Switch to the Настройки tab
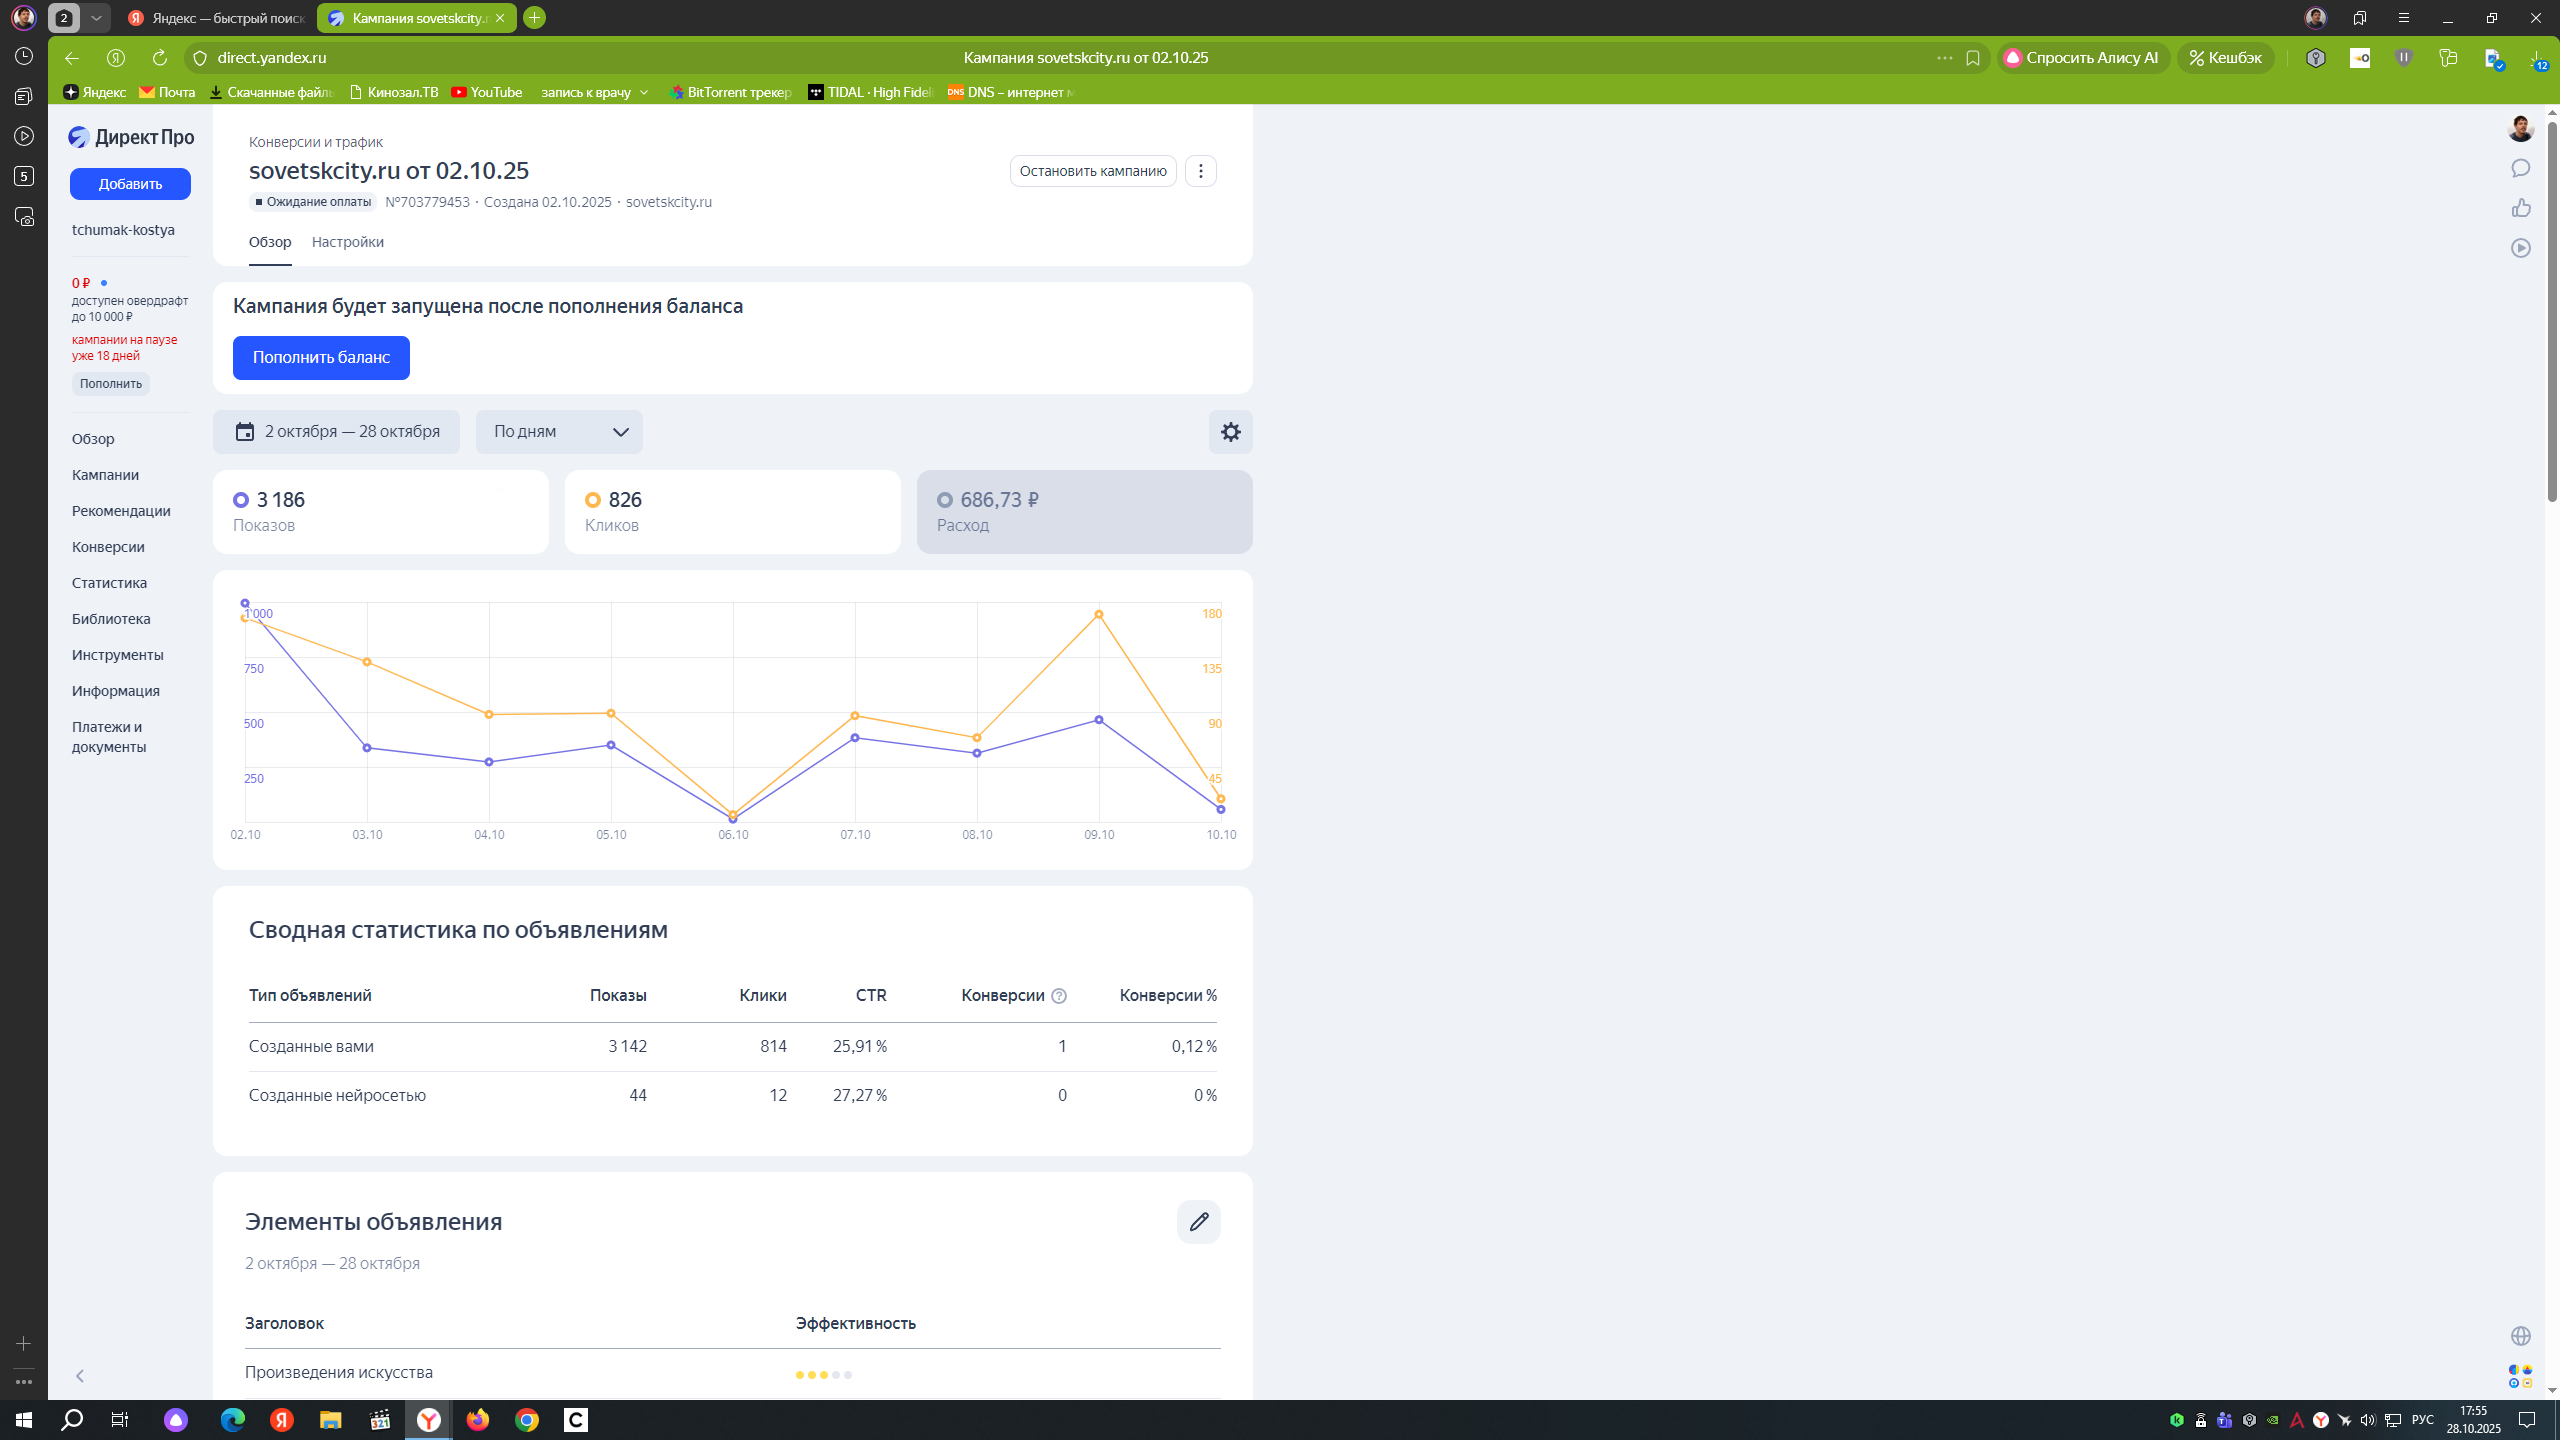The image size is (2560, 1440). point(347,242)
